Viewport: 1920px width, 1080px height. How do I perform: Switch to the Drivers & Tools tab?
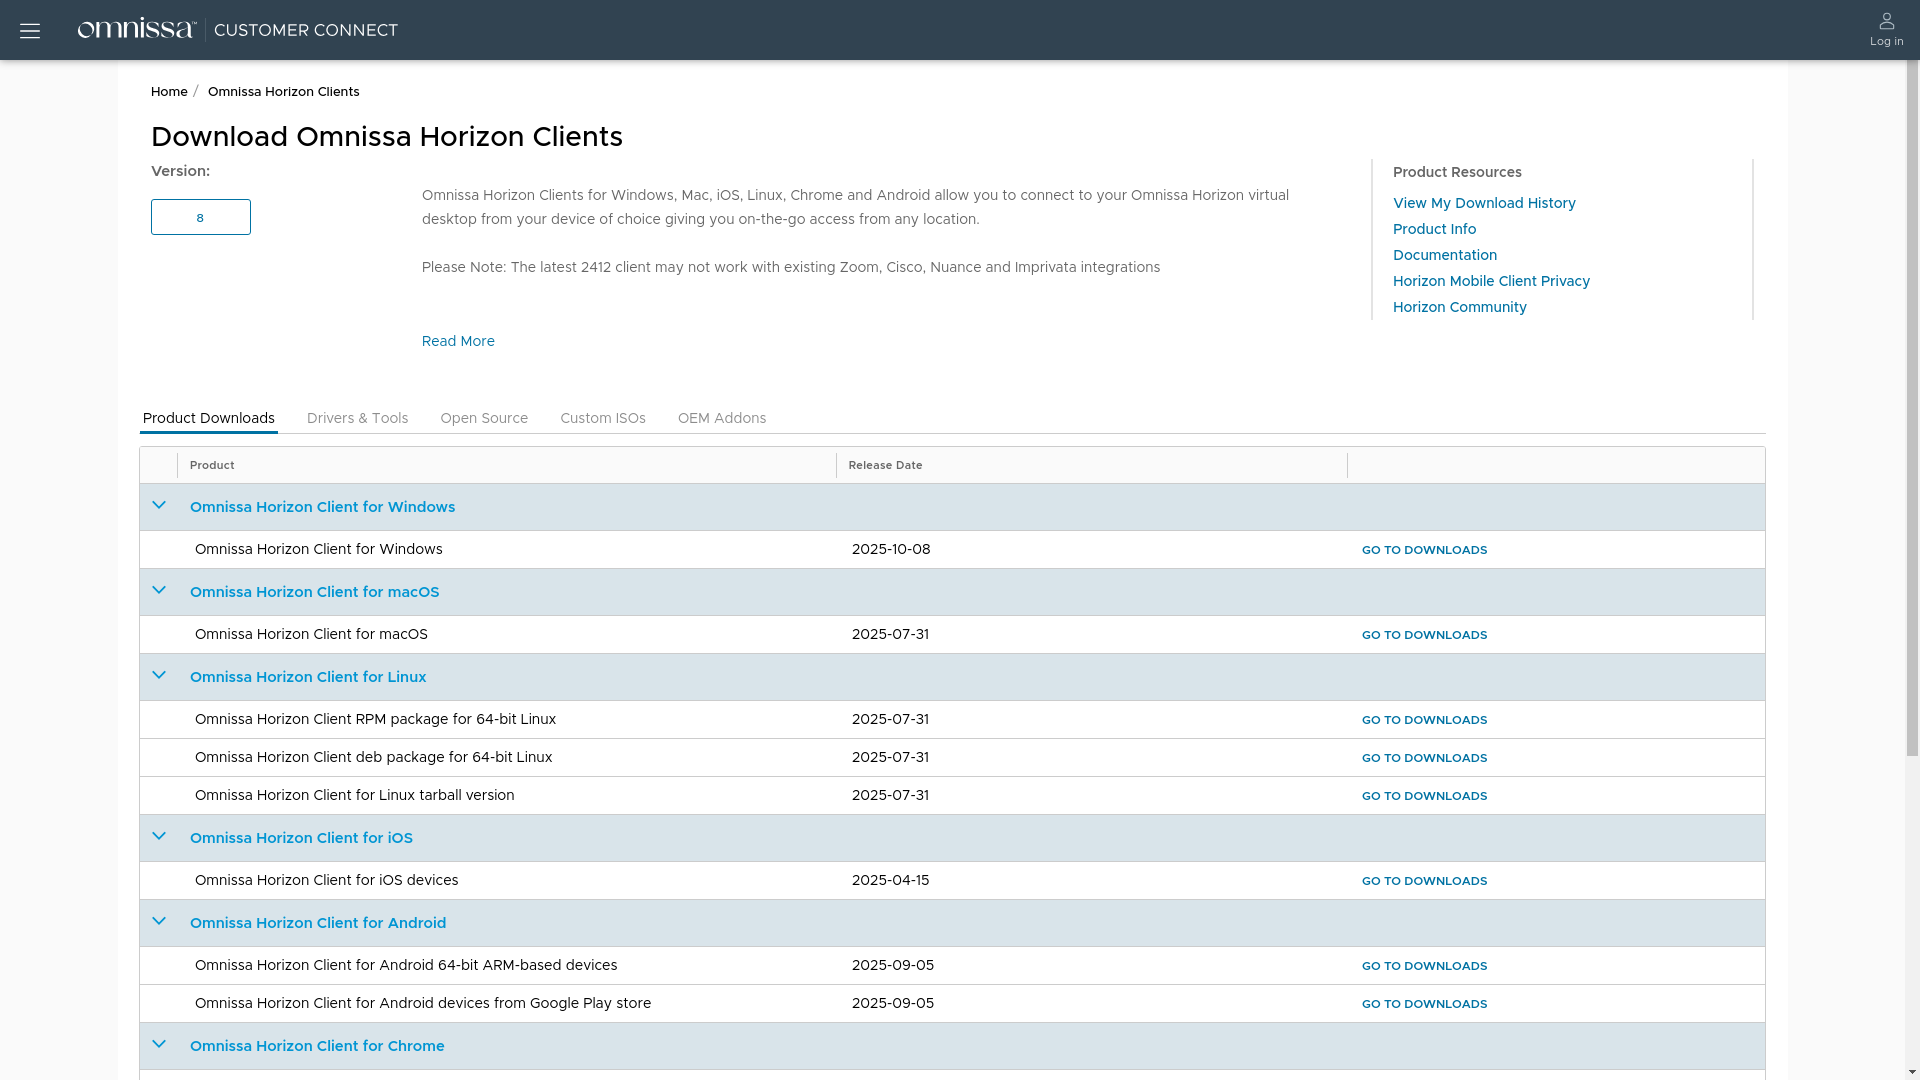coord(357,418)
